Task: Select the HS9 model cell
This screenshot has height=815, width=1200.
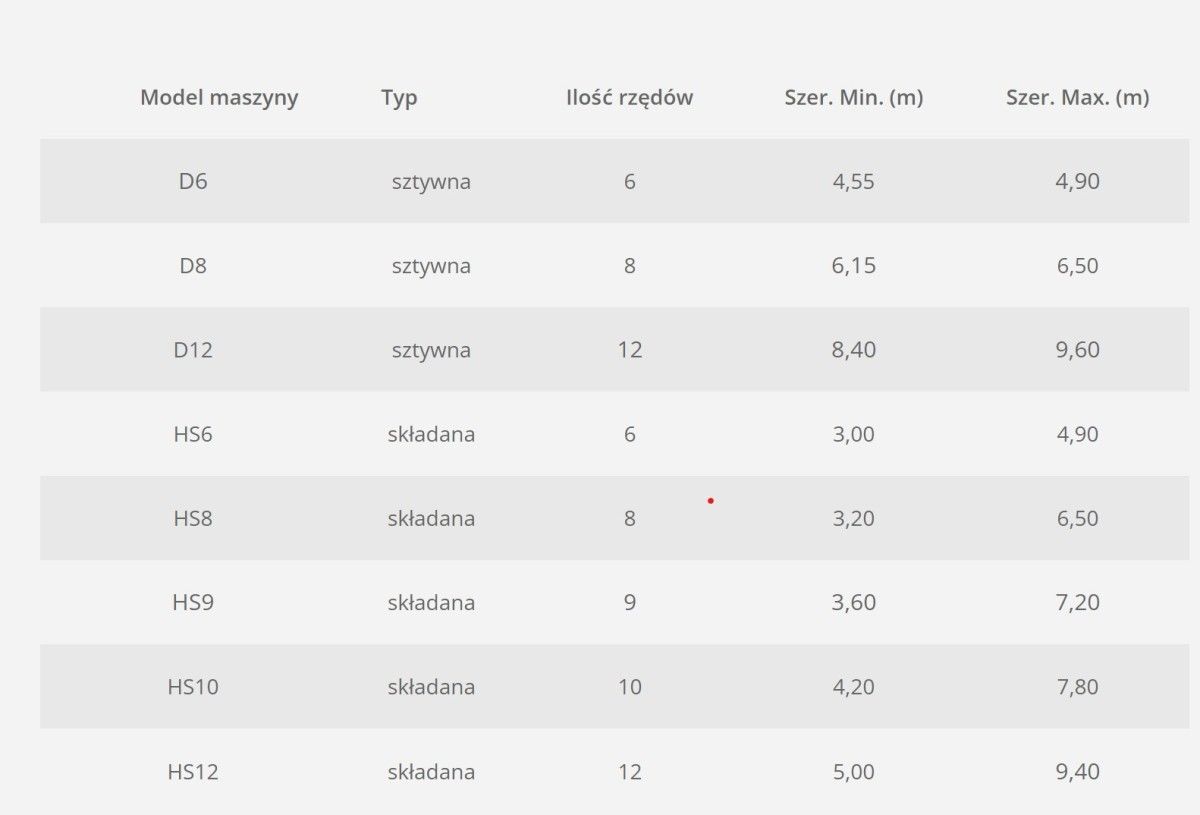Action: click(193, 602)
